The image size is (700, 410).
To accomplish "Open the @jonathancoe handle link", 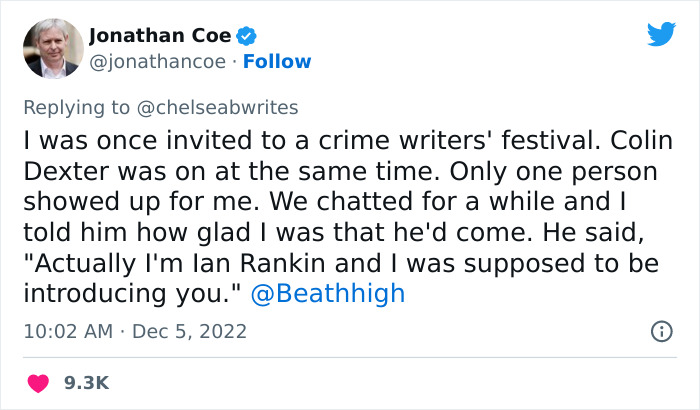I will click(x=151, y=62).
